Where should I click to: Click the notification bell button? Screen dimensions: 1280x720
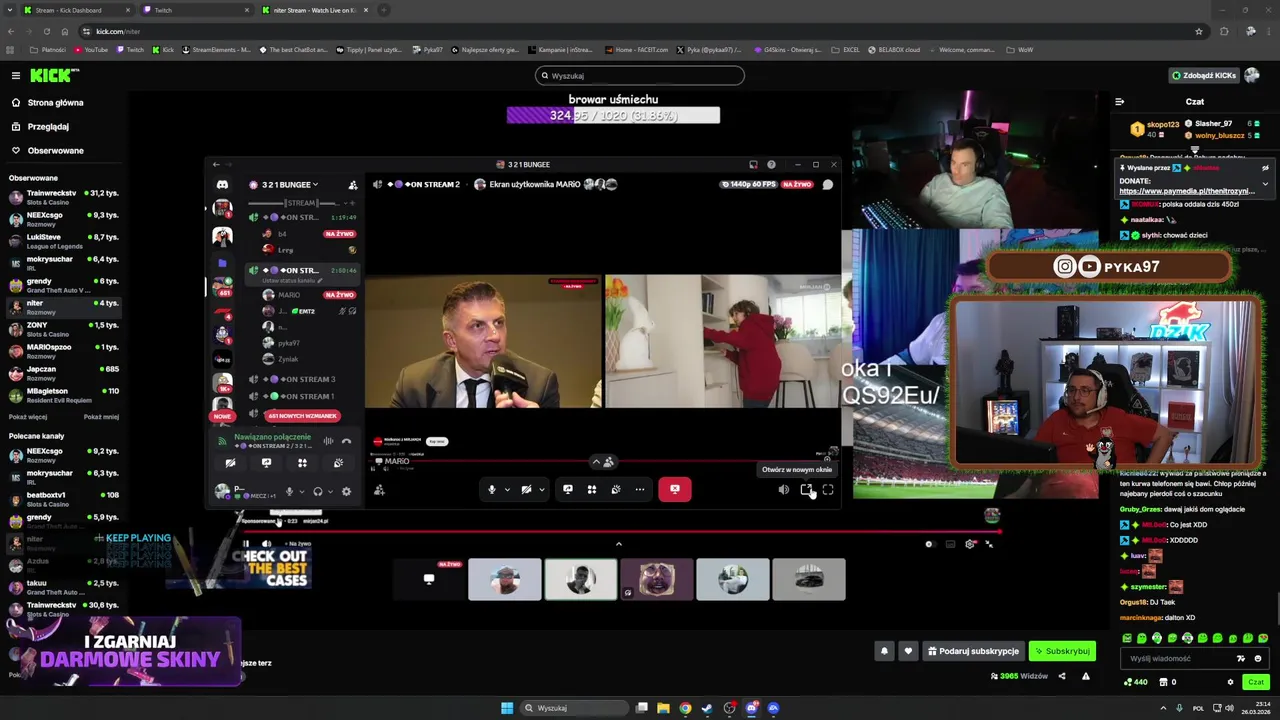(x=884, y=651)
